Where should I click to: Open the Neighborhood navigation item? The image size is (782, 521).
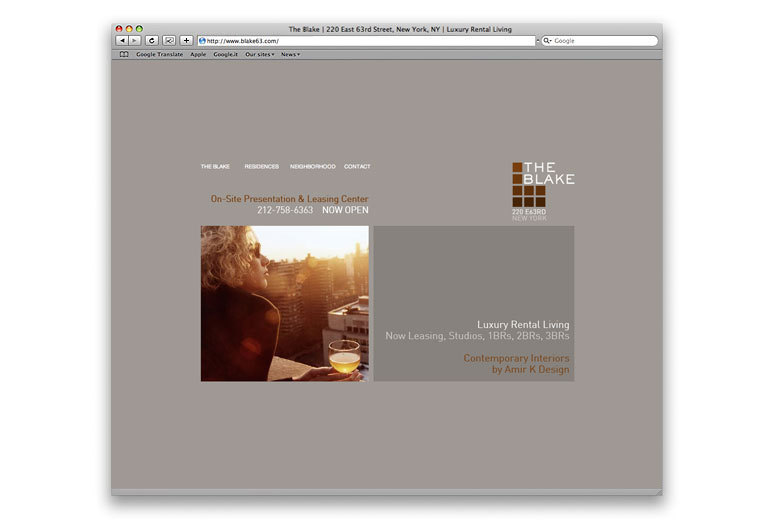click(313, 167)
